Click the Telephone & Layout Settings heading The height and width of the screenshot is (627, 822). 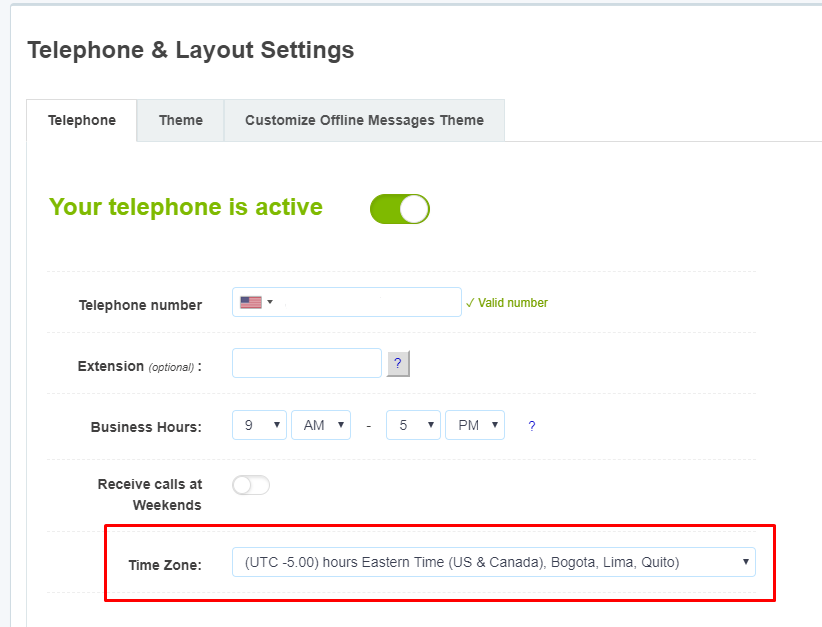[191, 50]
